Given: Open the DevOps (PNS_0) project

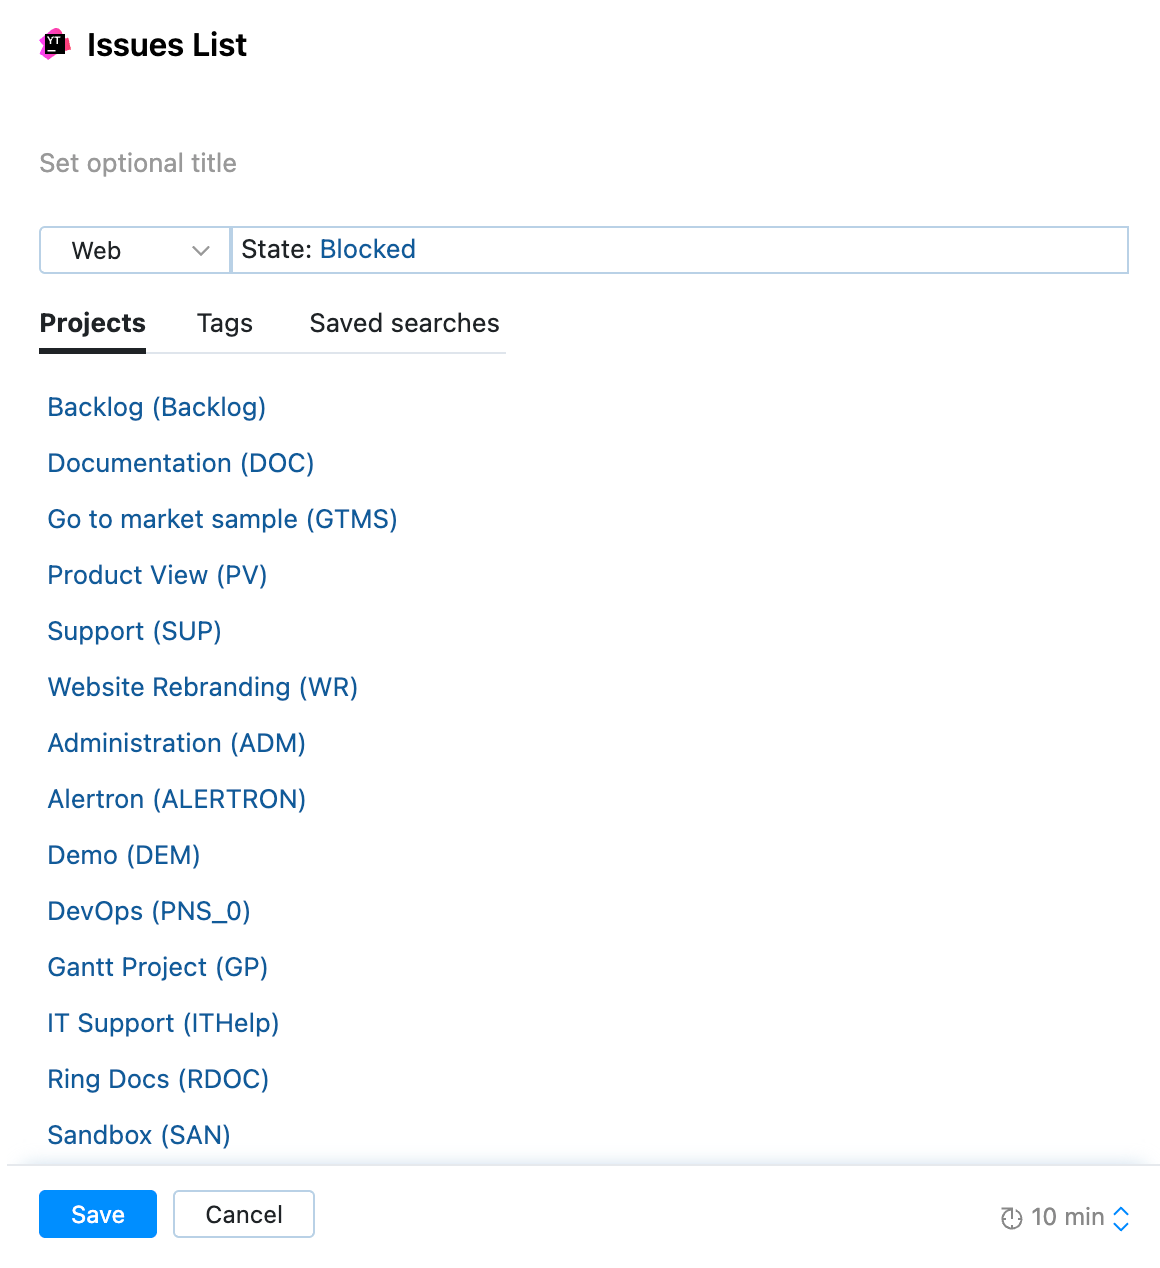Looking at the screenshot, I should click(149, 911).
